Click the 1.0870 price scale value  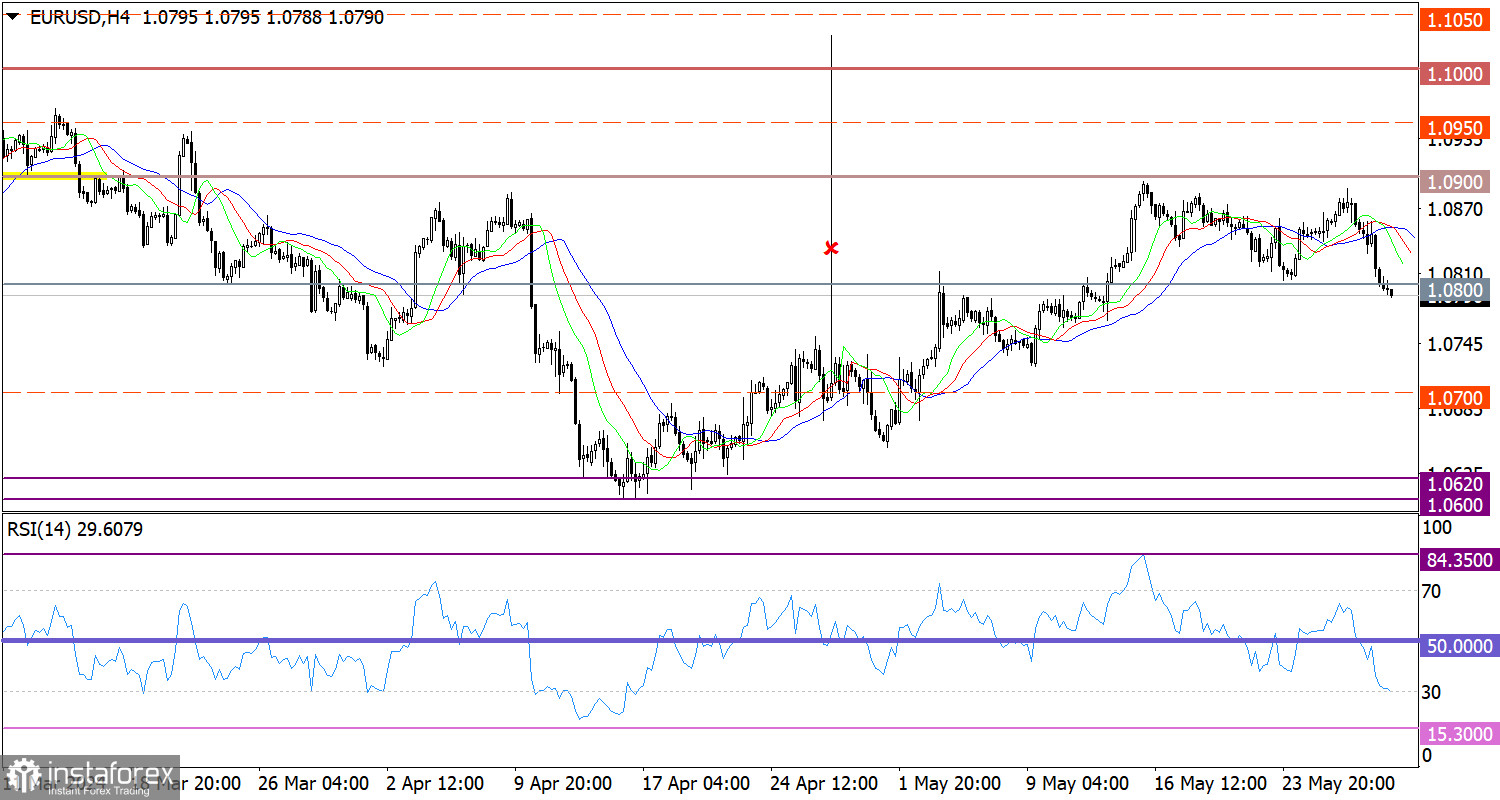pyautogui.click(x=1455, y=209)
